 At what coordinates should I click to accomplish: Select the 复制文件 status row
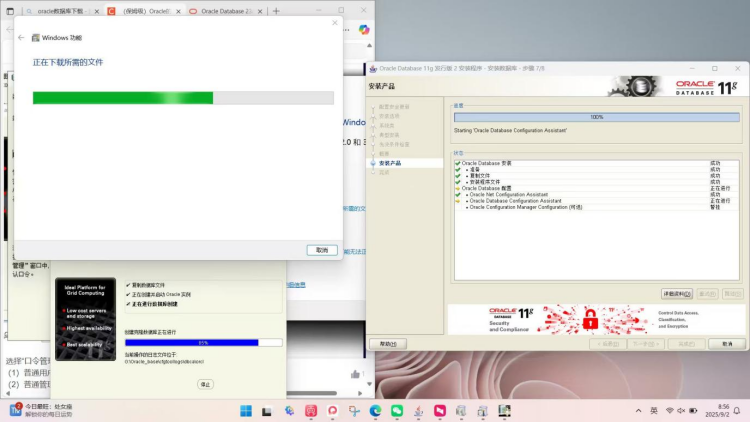point(596,176)
